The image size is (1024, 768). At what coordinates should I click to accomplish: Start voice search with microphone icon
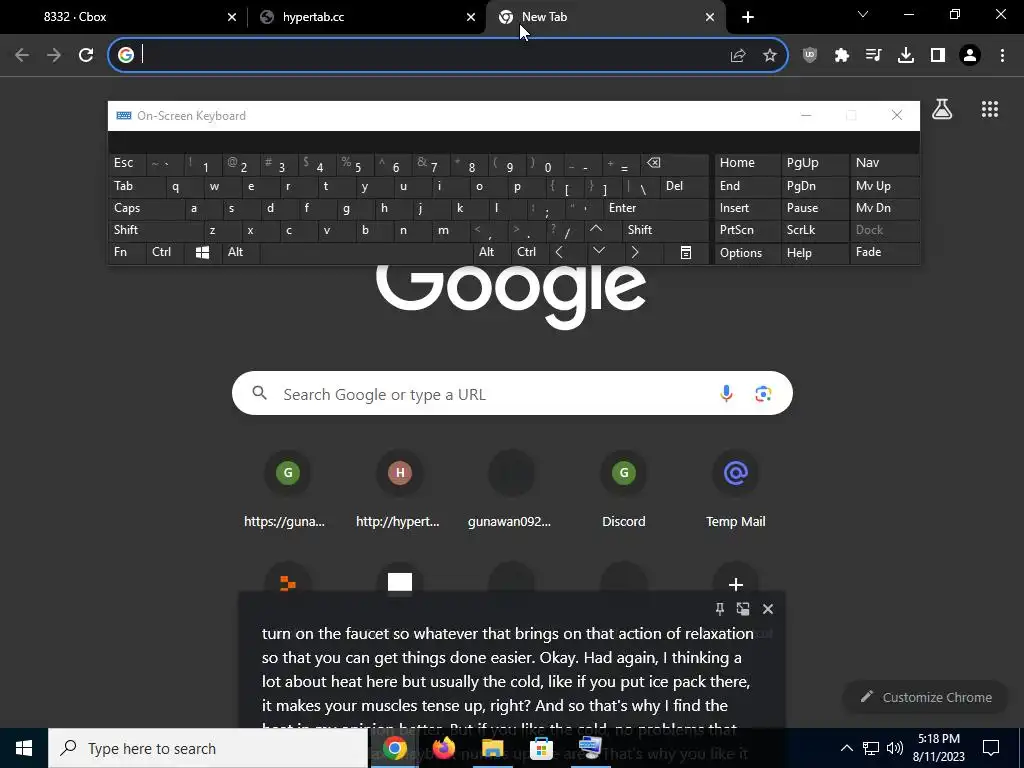coord(726,394)
